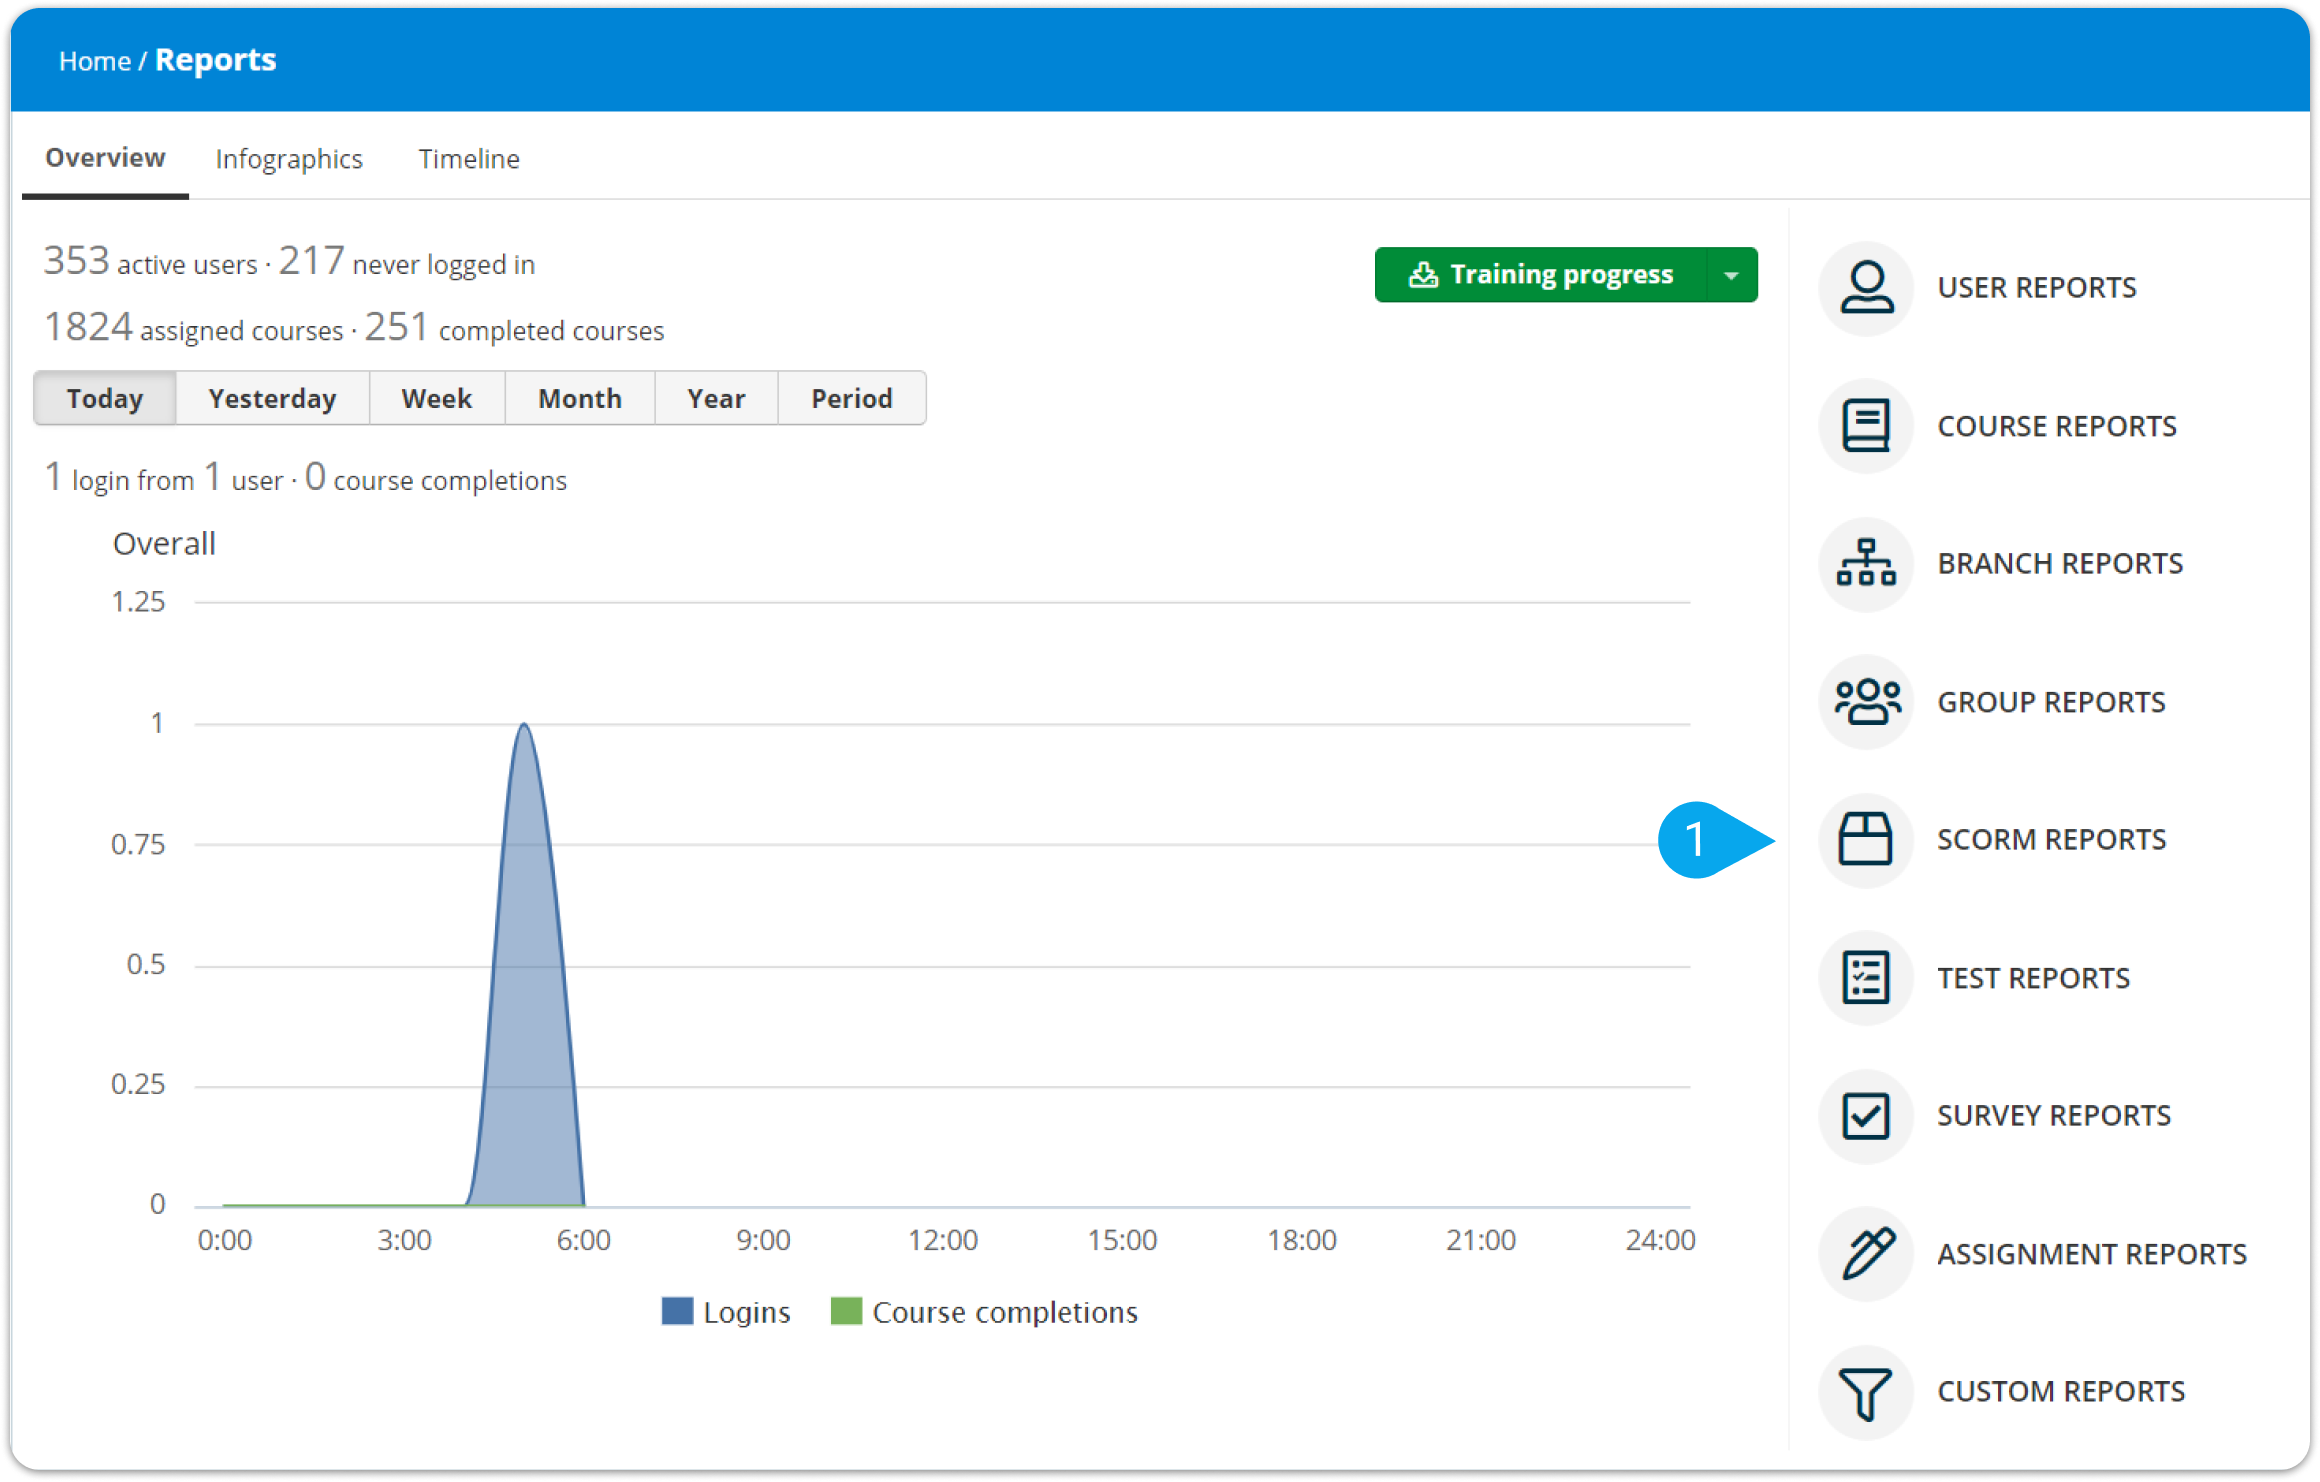Image resolution: width=2320 pixels, height=1482 pixels.
Task: Click the Course completions legend label
Action: click(x=1005, y=1312)
